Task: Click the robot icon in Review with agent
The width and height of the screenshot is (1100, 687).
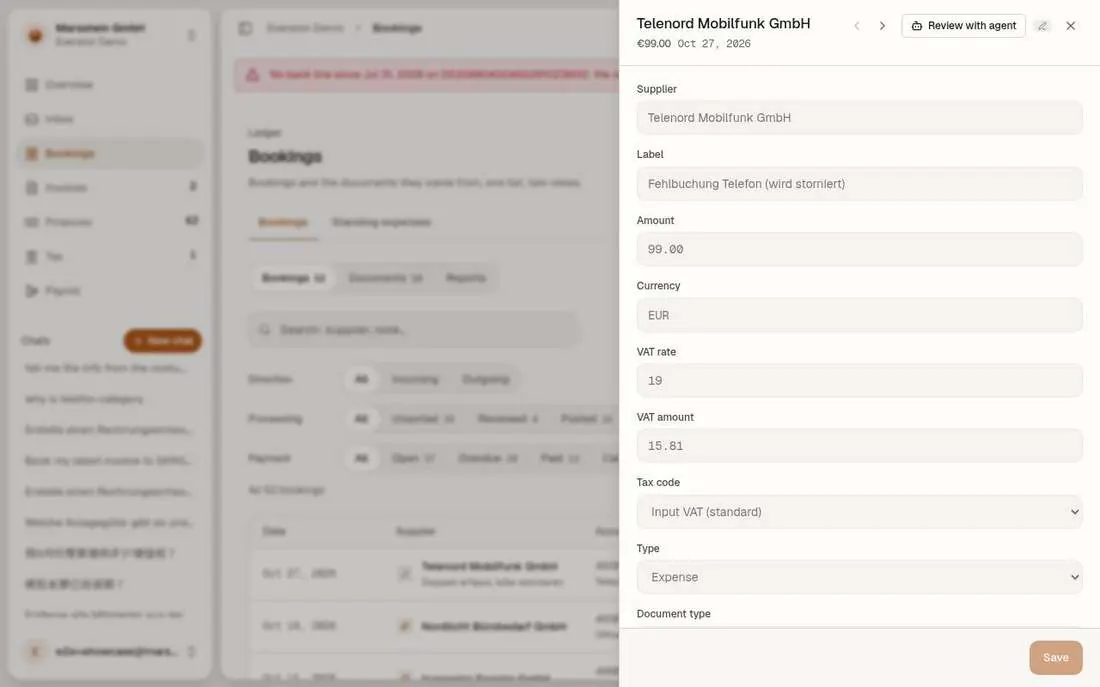Action: coord(916,26)
